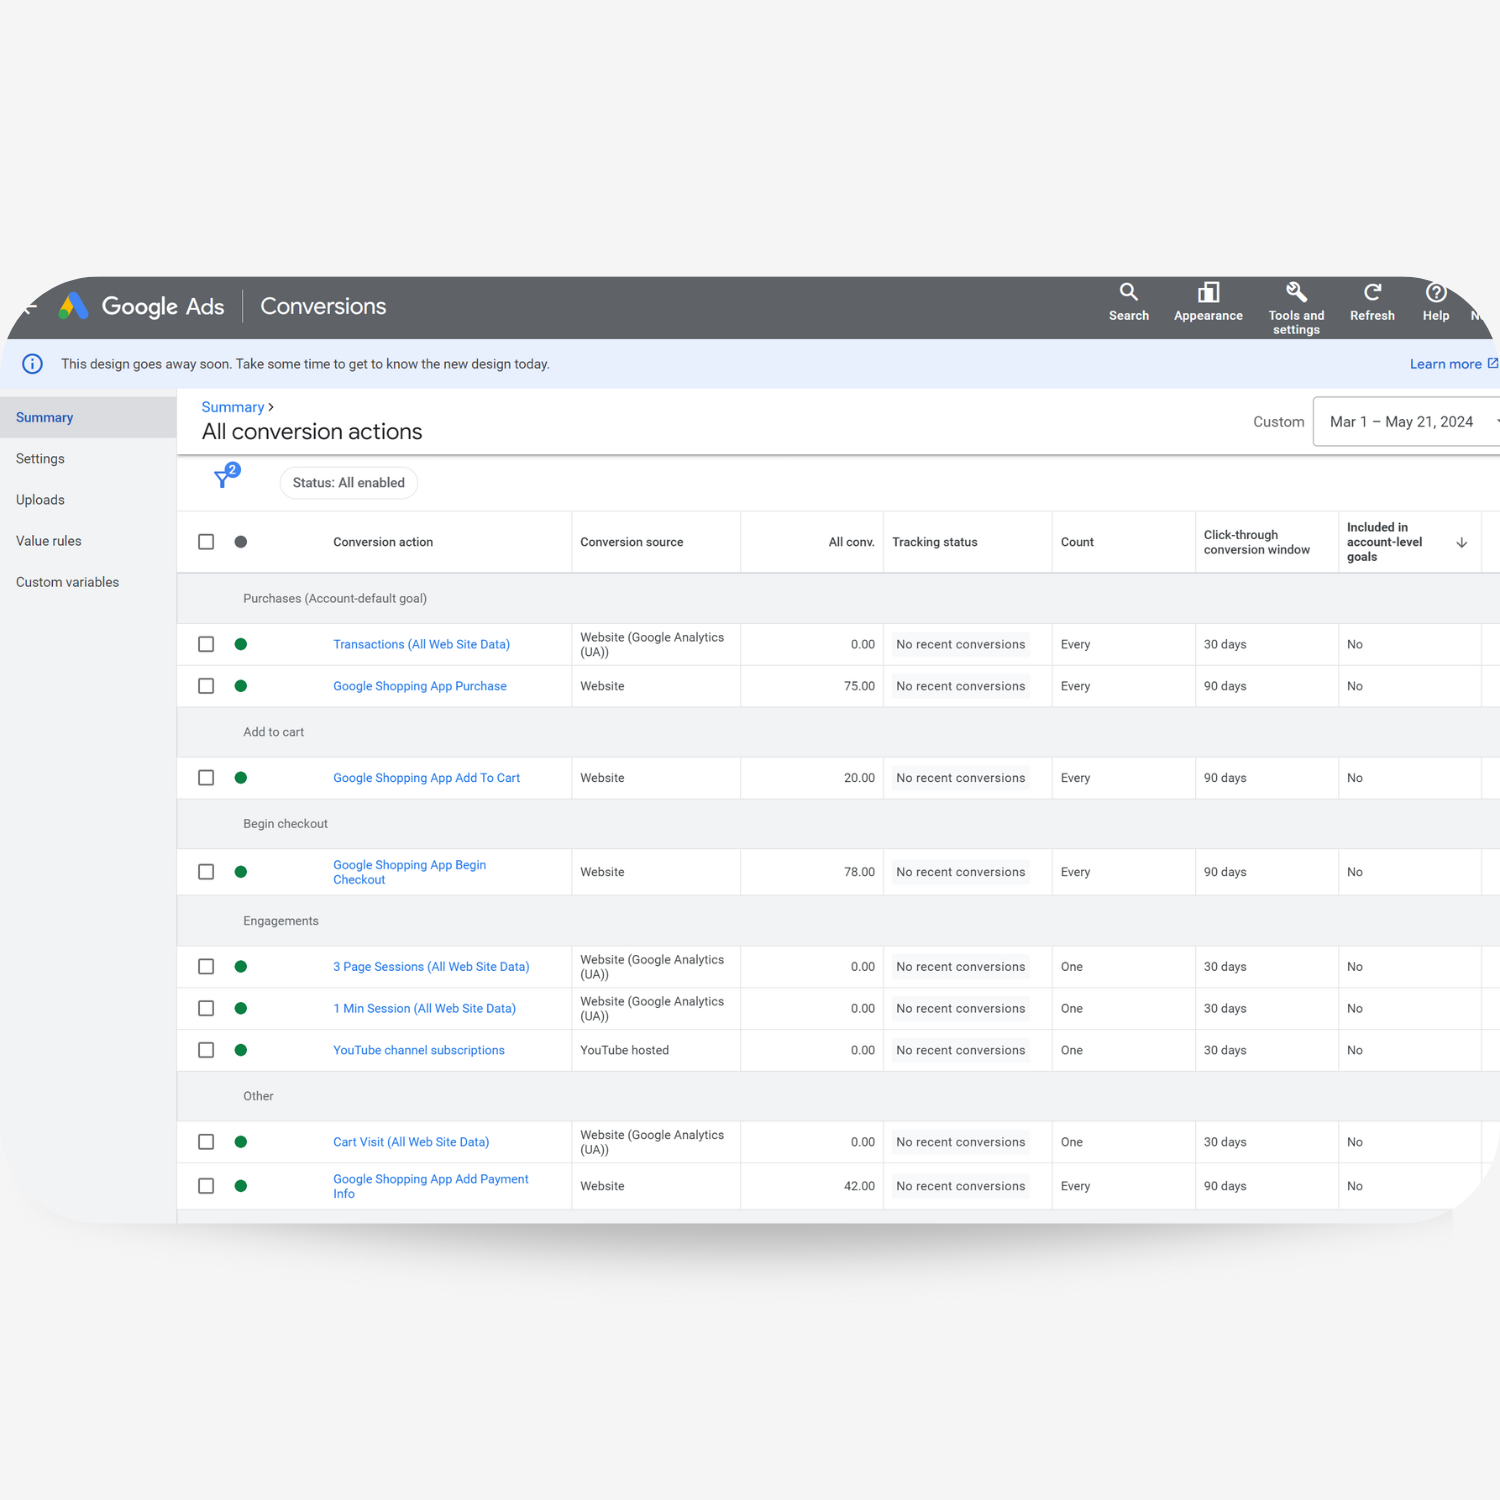Click the Summary breadcrumb link
The image size is (1500, 1500).
click(x=233, y=407)
